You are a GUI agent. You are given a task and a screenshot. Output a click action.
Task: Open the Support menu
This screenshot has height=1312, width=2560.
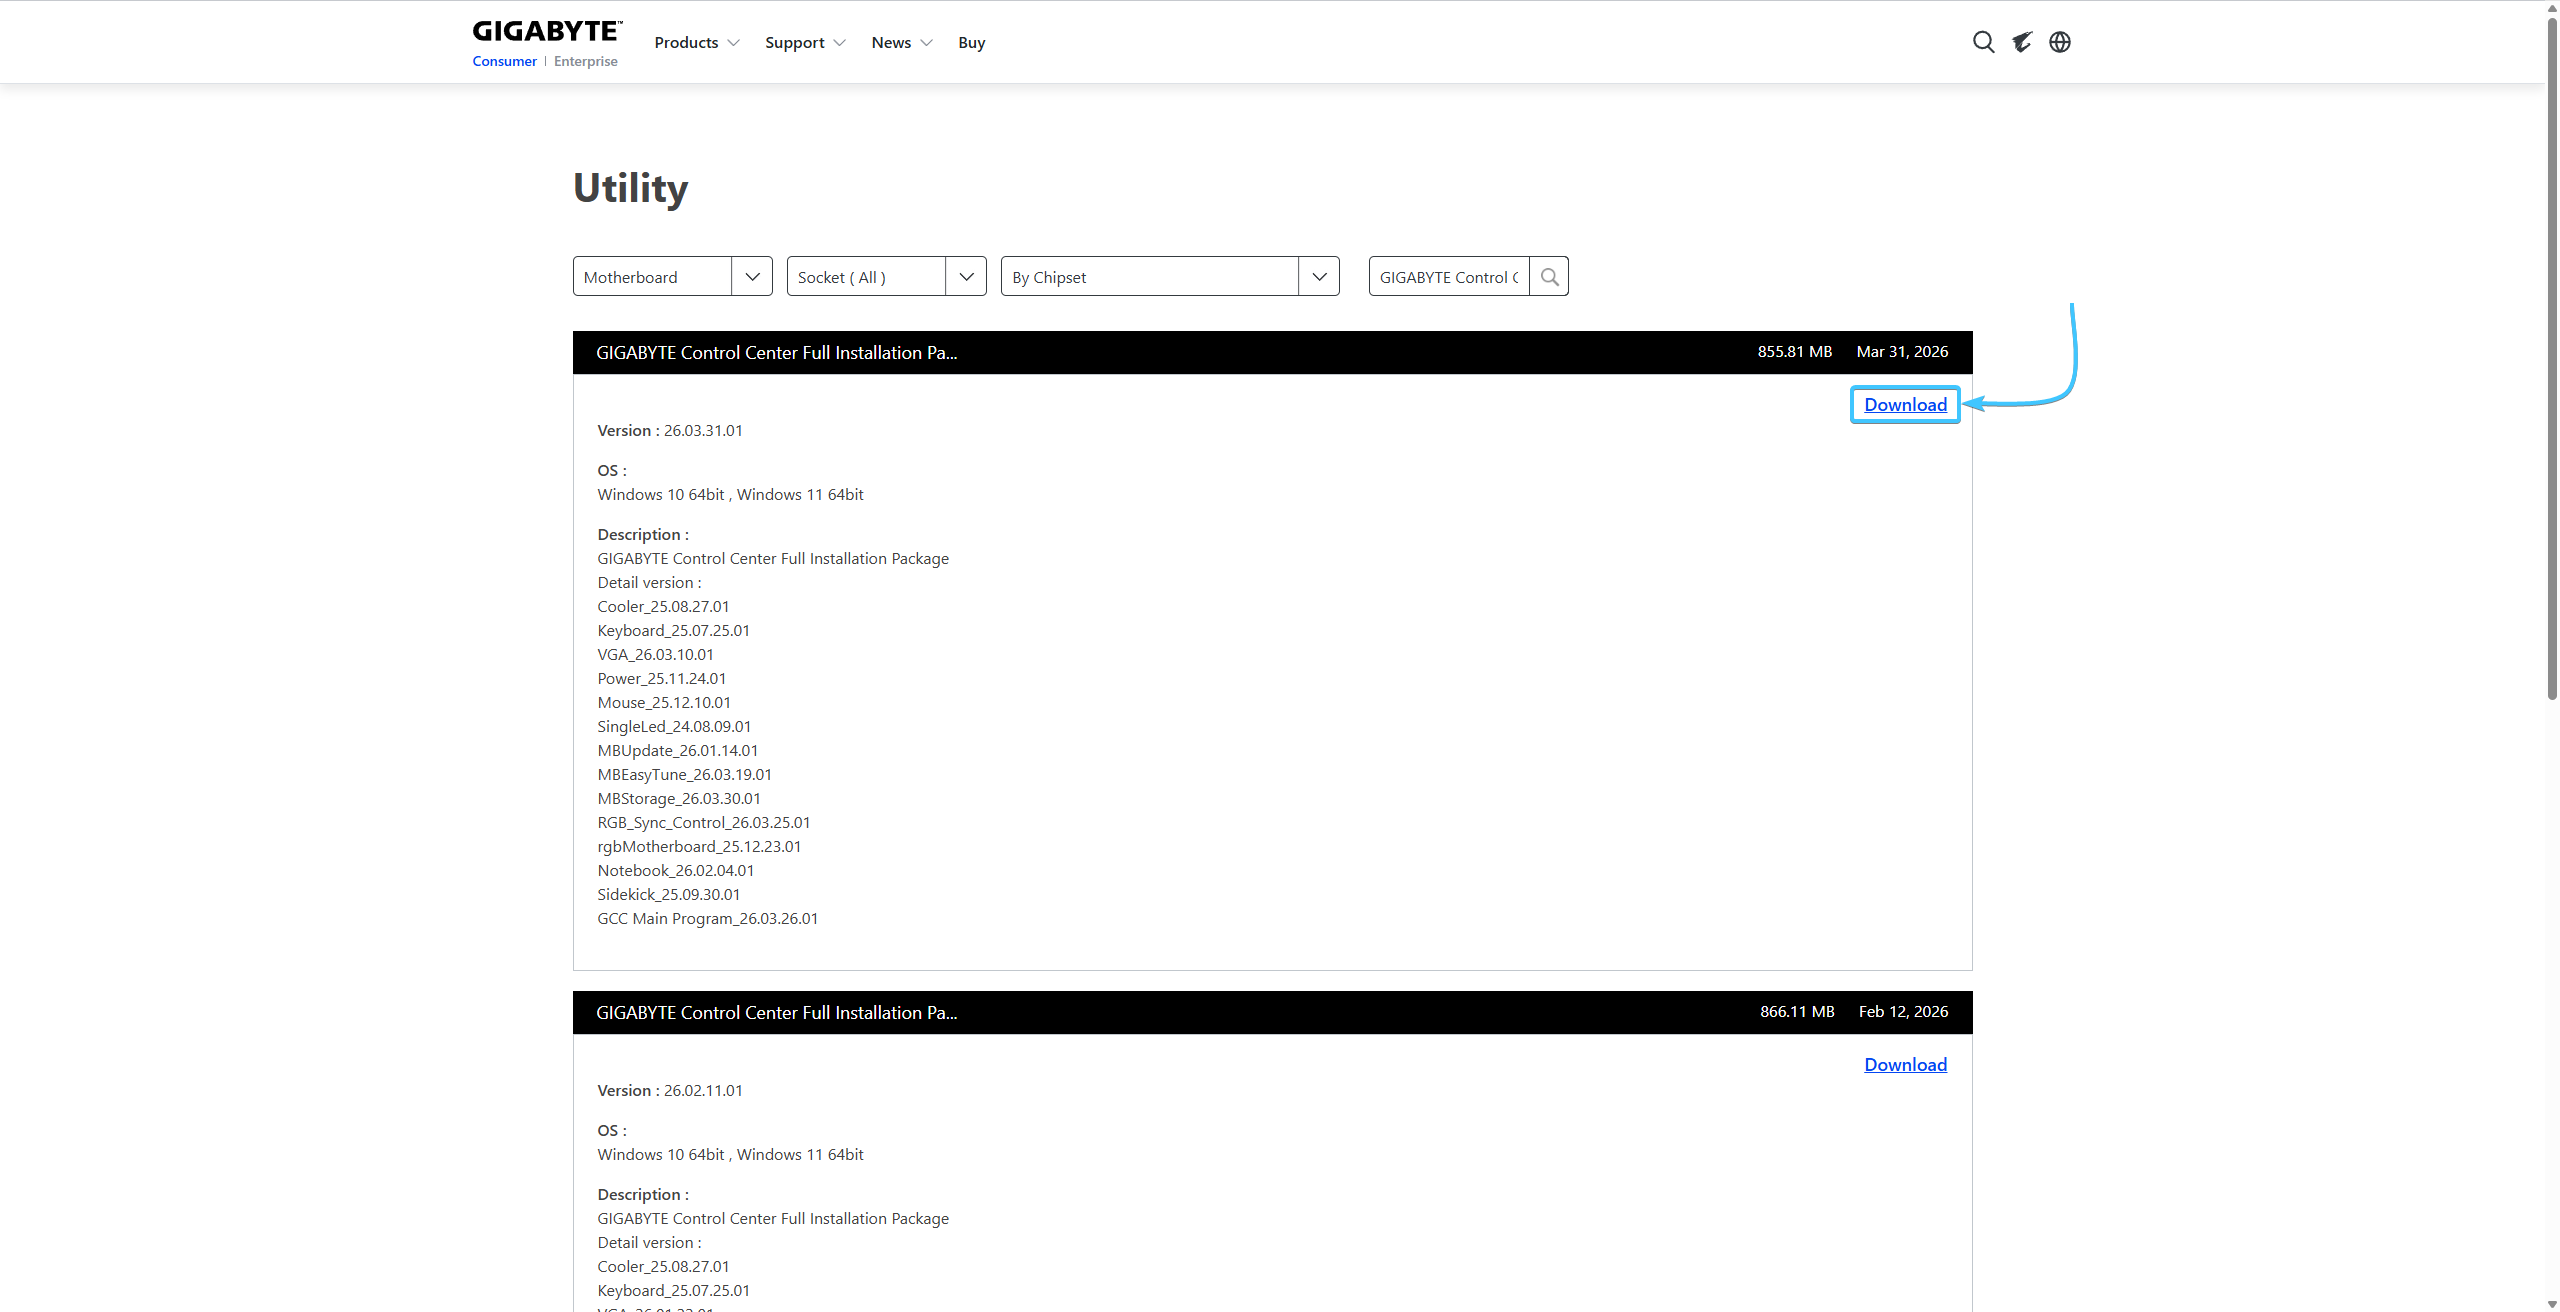click(804, 43)
